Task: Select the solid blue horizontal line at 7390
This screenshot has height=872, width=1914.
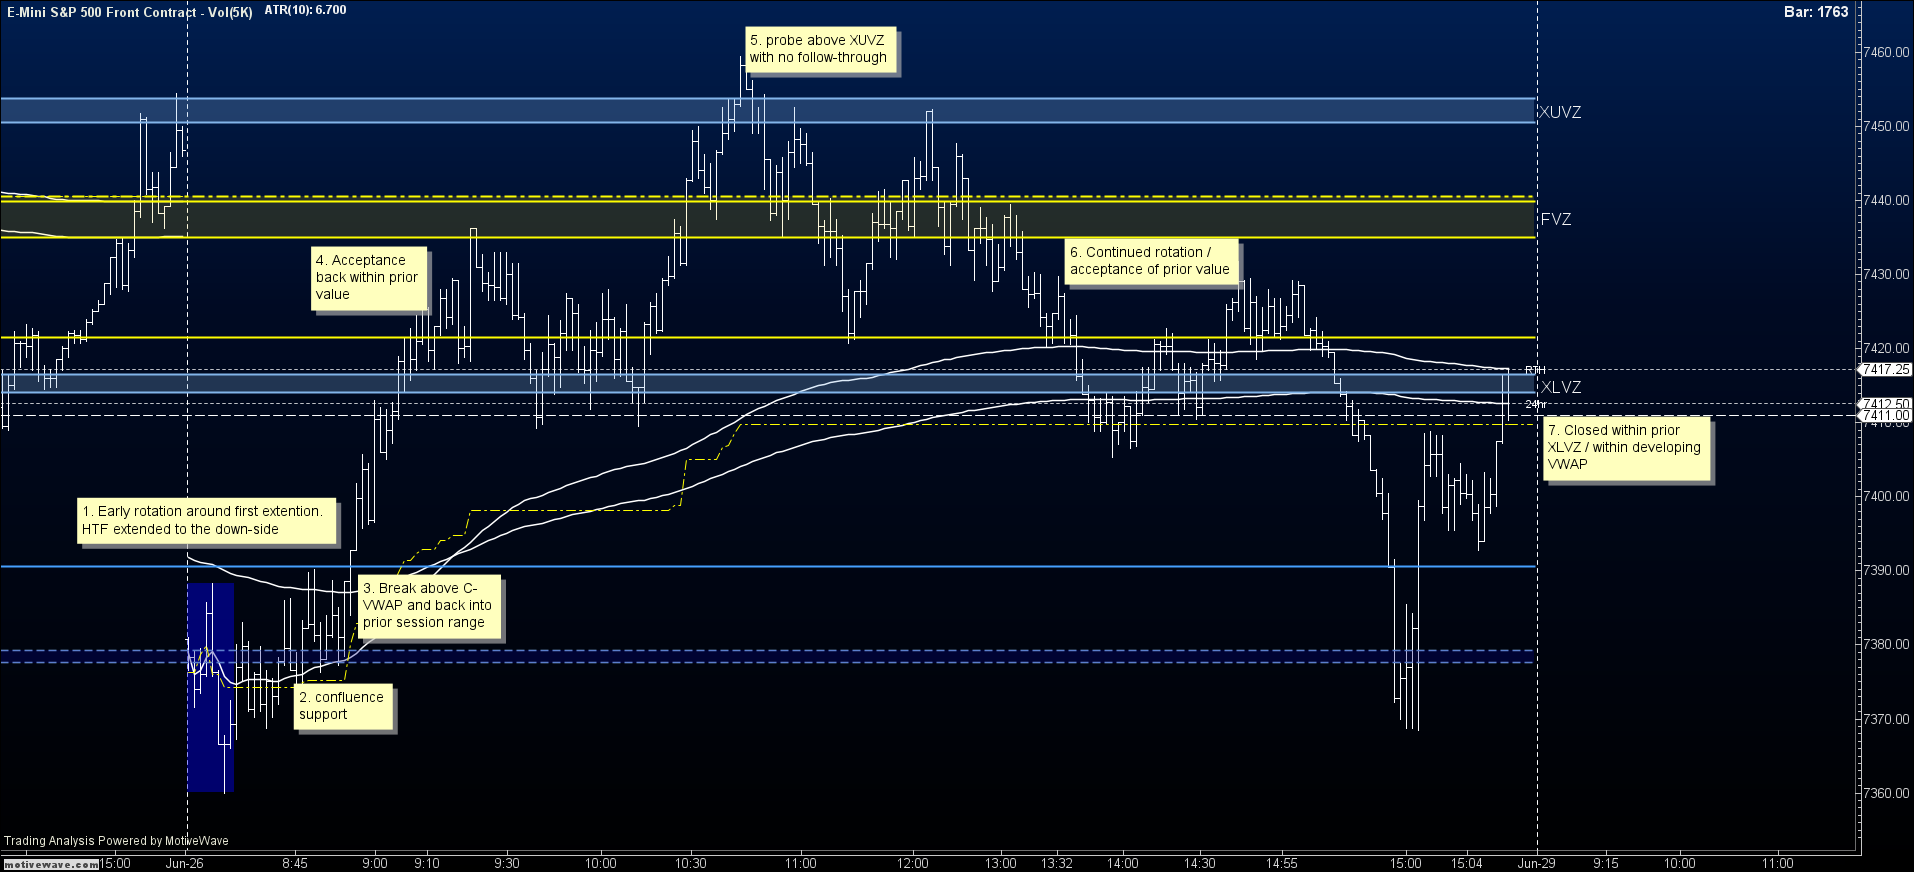Action: 768,567
